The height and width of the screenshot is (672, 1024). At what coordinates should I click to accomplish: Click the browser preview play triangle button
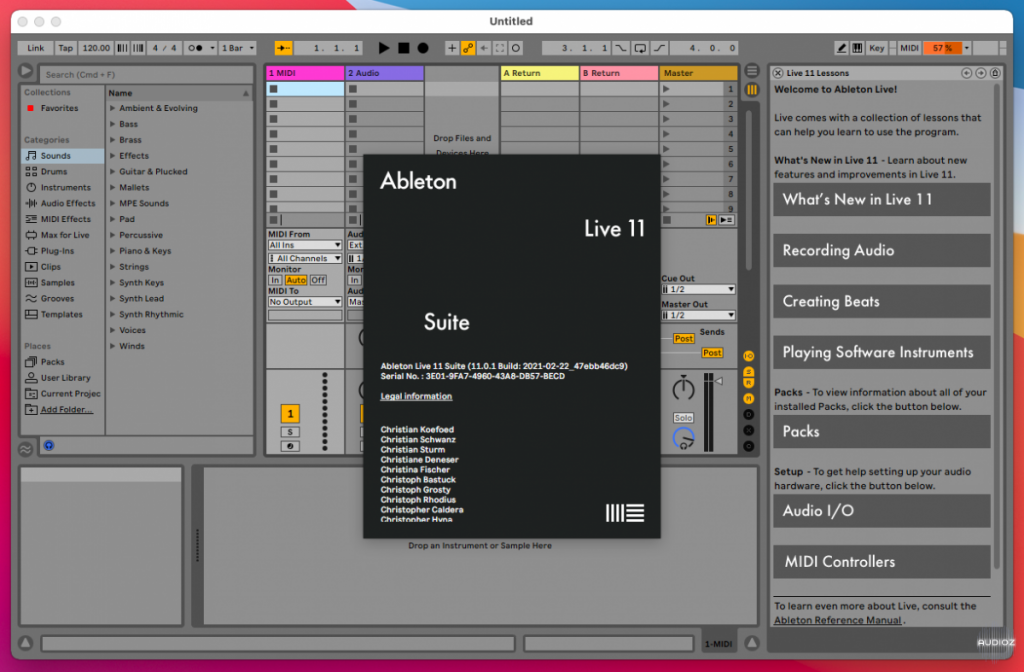(x=25, y=71)
